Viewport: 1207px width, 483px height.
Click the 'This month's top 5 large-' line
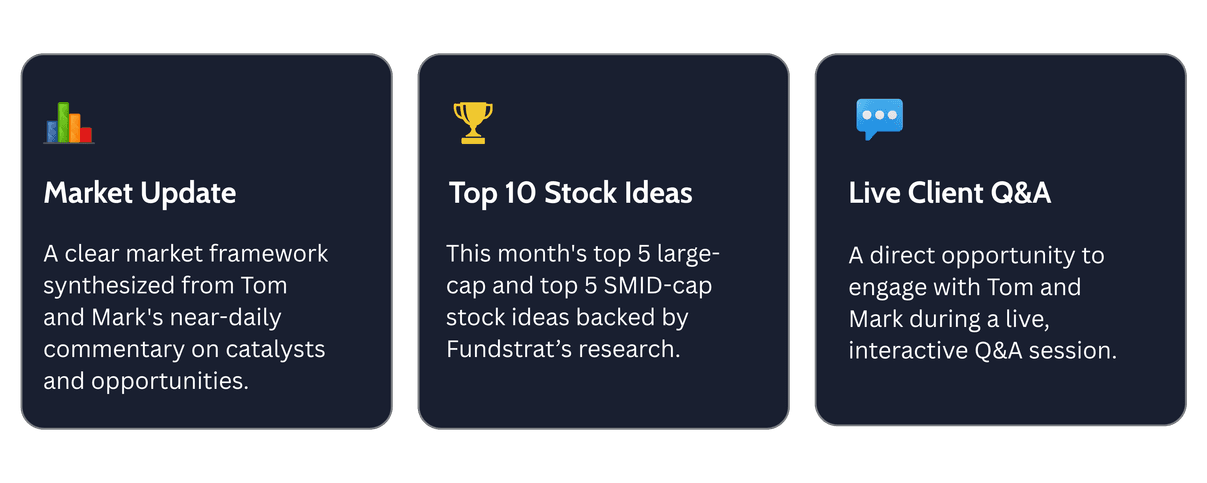583,254
